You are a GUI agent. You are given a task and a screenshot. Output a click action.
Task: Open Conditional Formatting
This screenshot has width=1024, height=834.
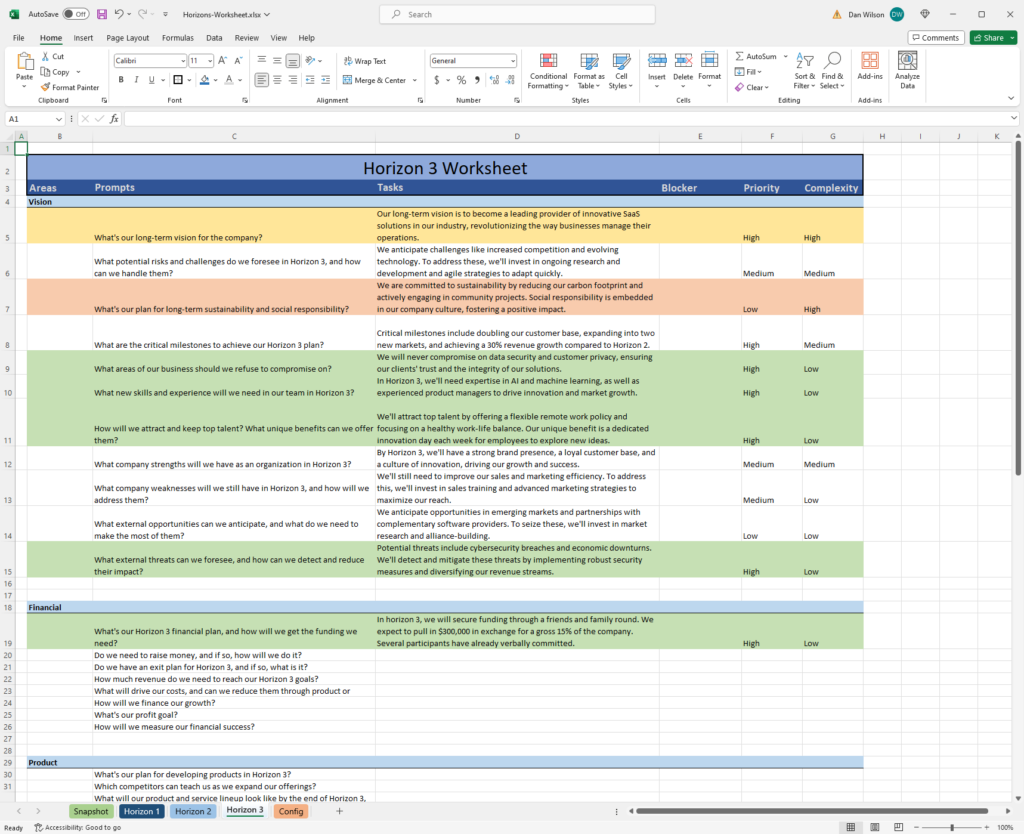[x=548, y=72]
